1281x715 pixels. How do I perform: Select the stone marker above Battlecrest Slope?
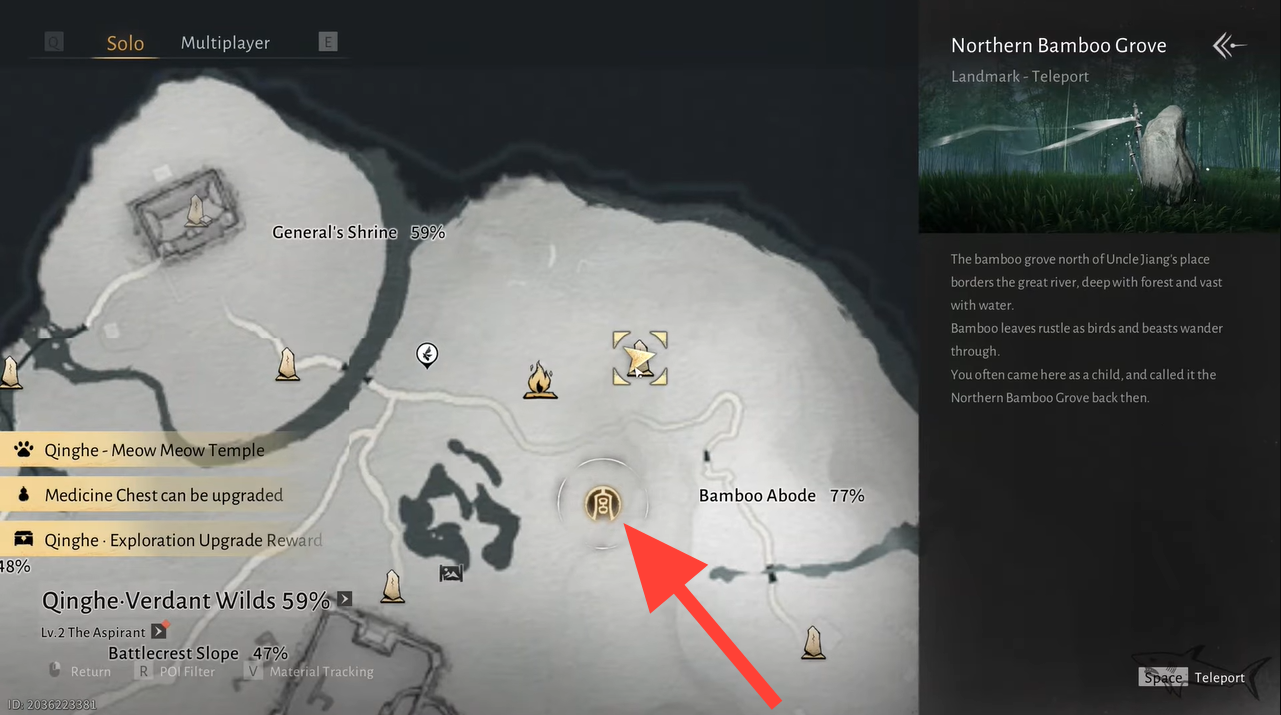pos(393,586)
